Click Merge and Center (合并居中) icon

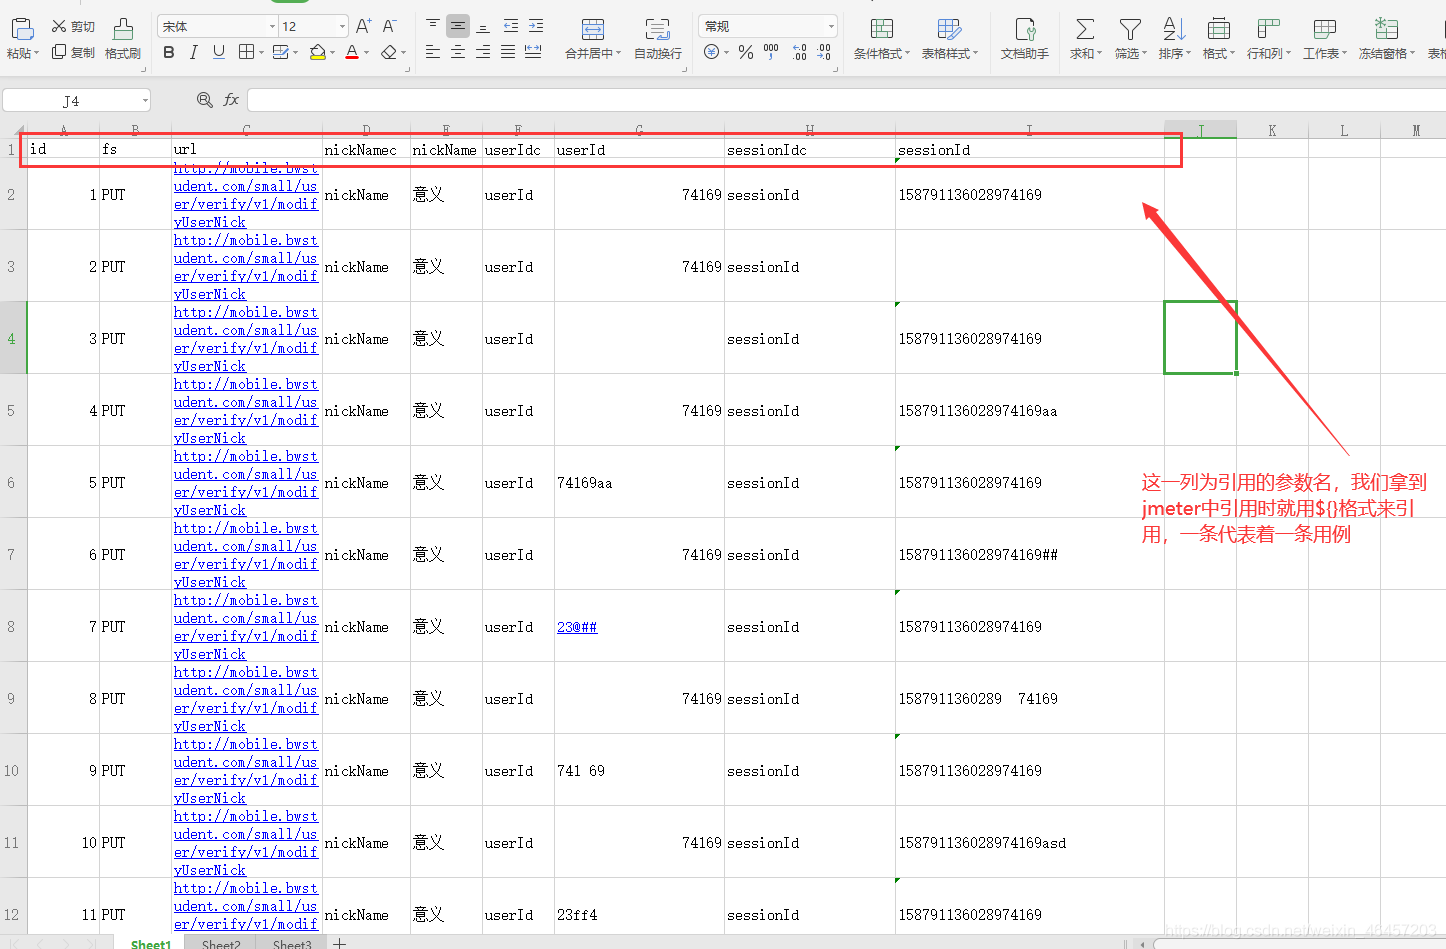pos(593,28)
